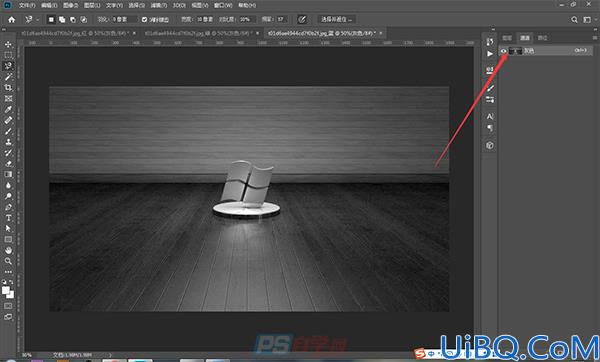600x362 pixels.
Task: Select the Dodge tool
Action: tap(8, 196)
